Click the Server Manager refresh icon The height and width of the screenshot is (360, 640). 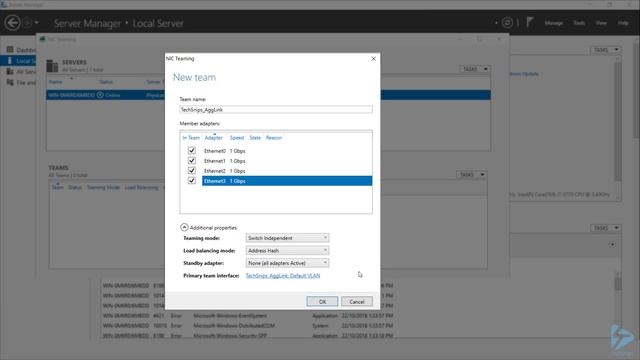tap(507, 23)
